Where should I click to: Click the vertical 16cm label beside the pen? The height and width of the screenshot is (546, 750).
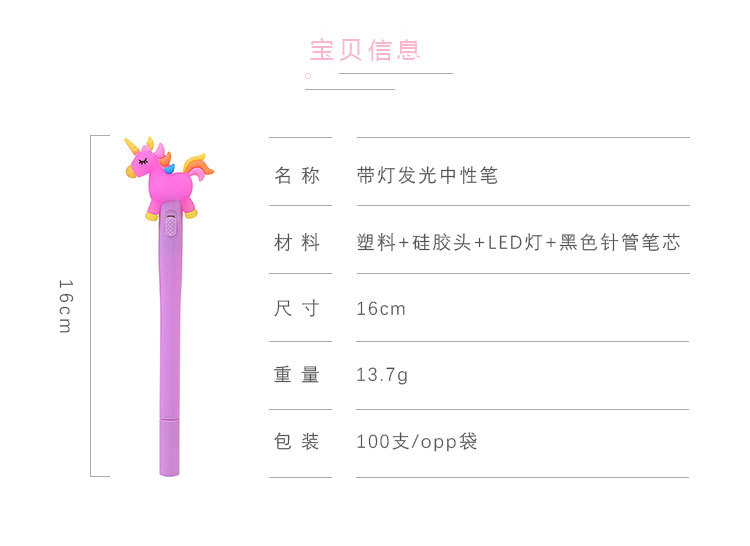coord(64,306)
